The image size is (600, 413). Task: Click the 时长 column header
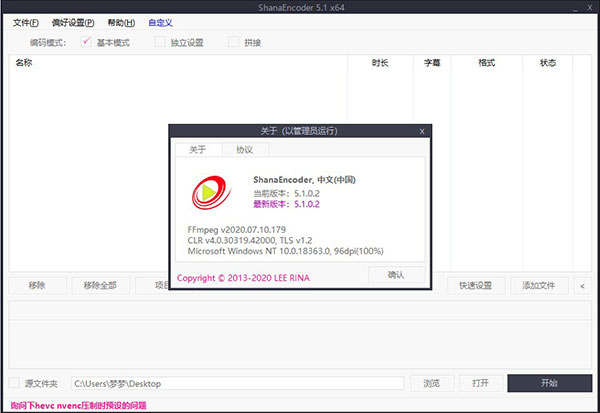[x=380, y=63]
